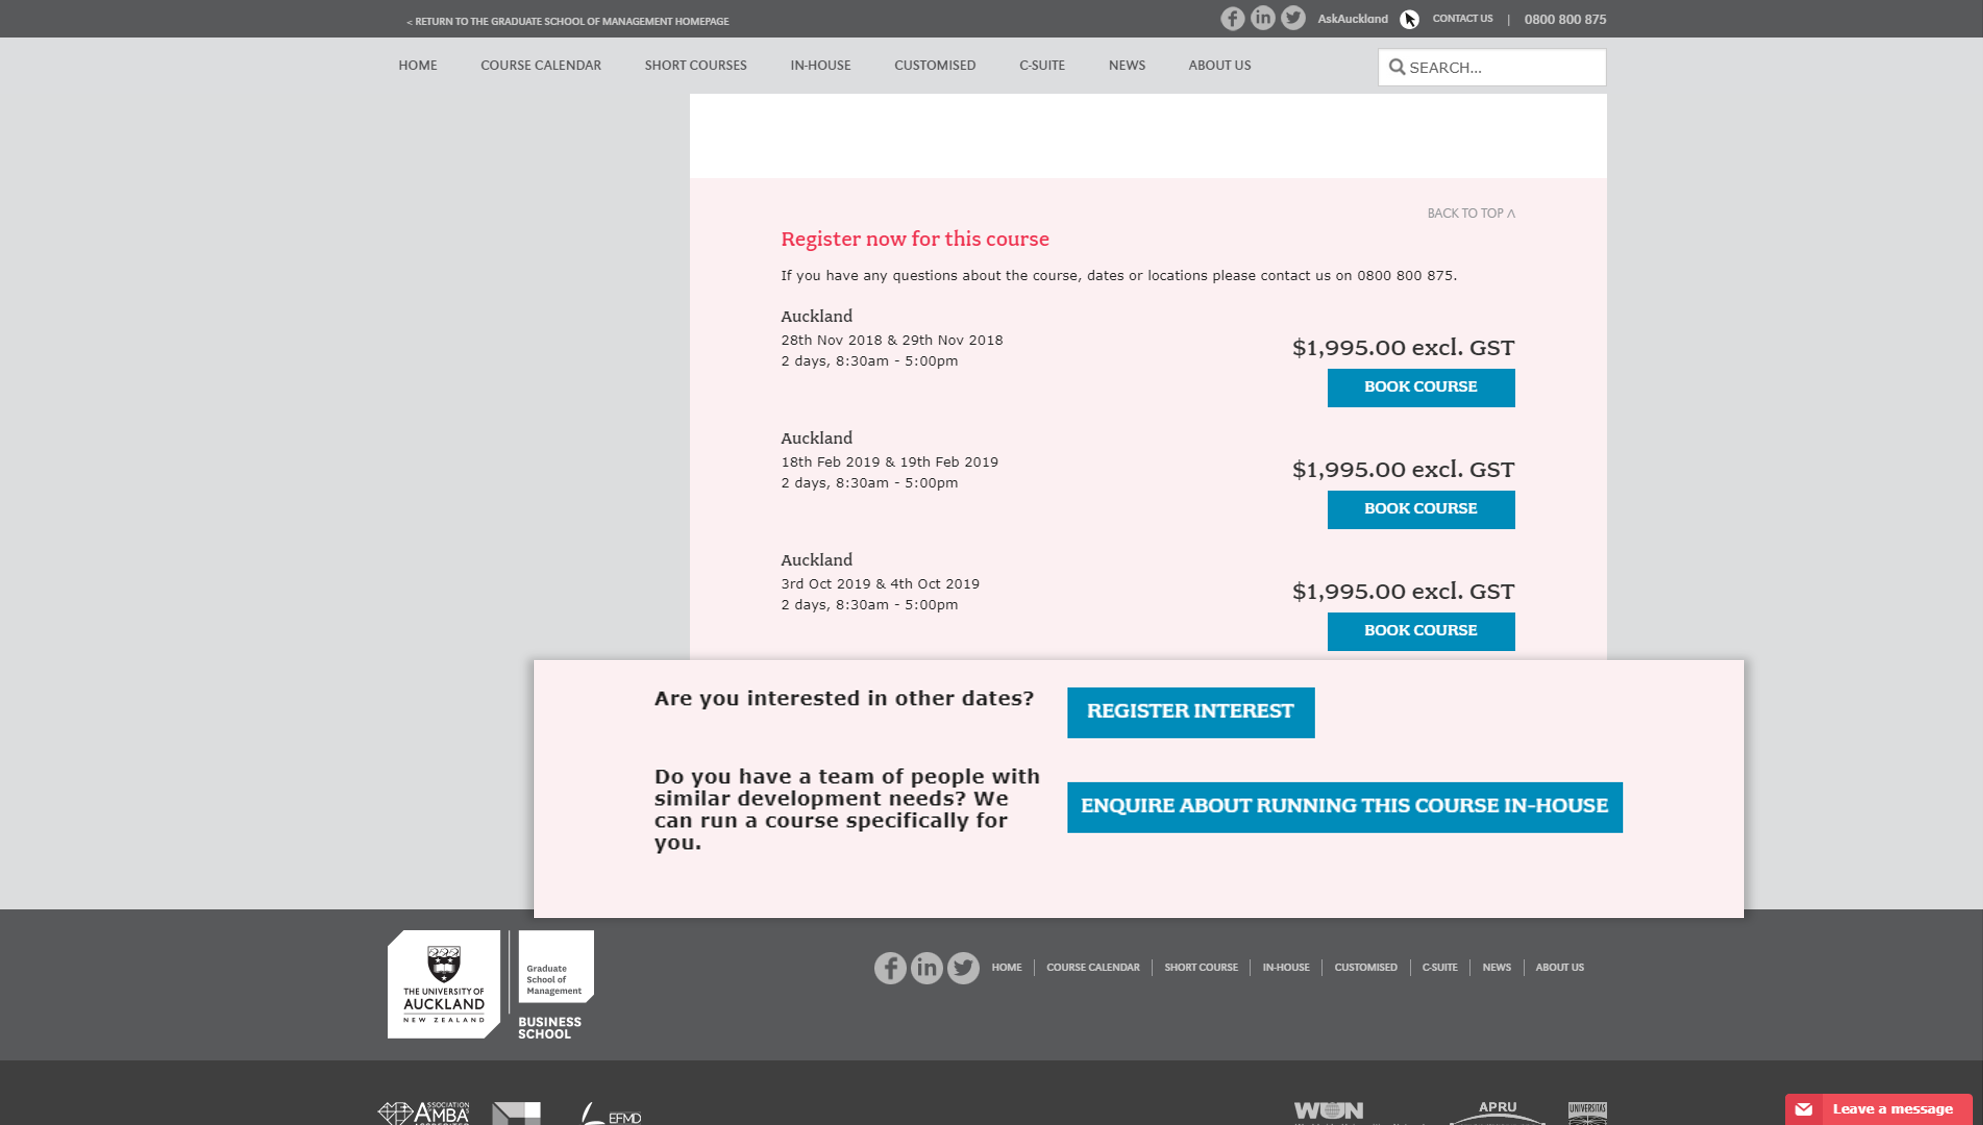Open the LinkedIn icon in top header

pos(1263,18)
